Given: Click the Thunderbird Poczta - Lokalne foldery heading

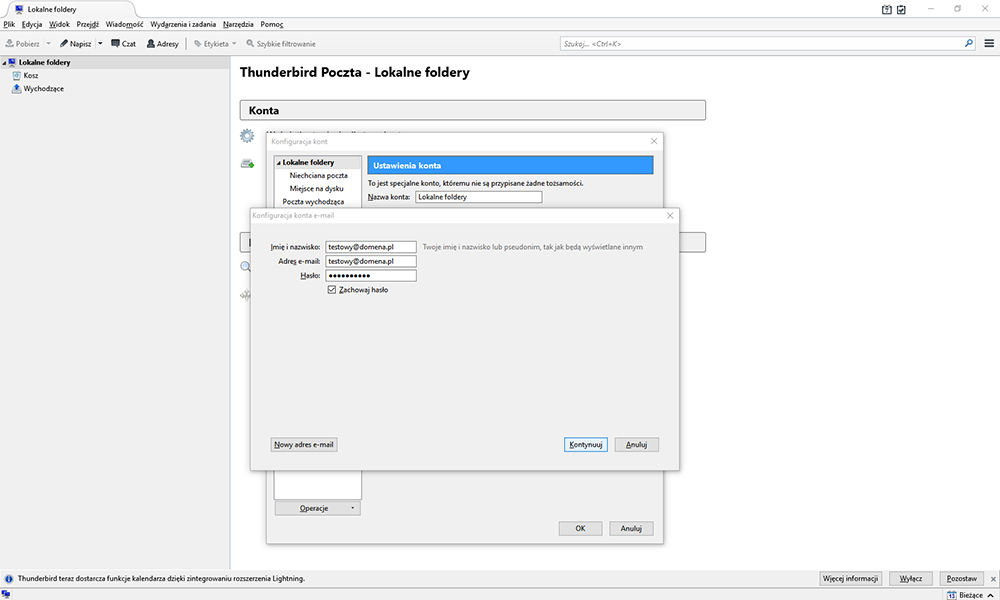Looking at the screenshot, I should coord(355,72).
